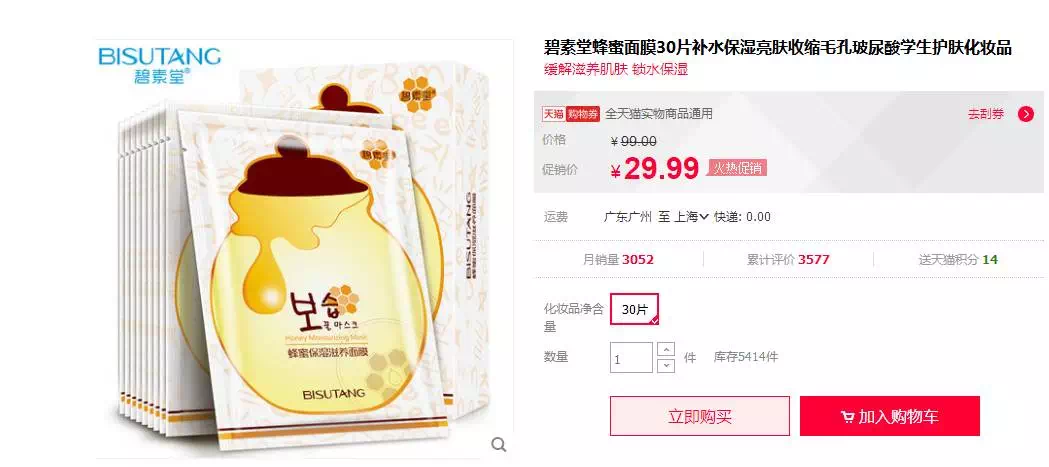Viewport: 1049px width, 467px height.
Task: Increase quantity with the up arrow
Action: click(666, 350)
